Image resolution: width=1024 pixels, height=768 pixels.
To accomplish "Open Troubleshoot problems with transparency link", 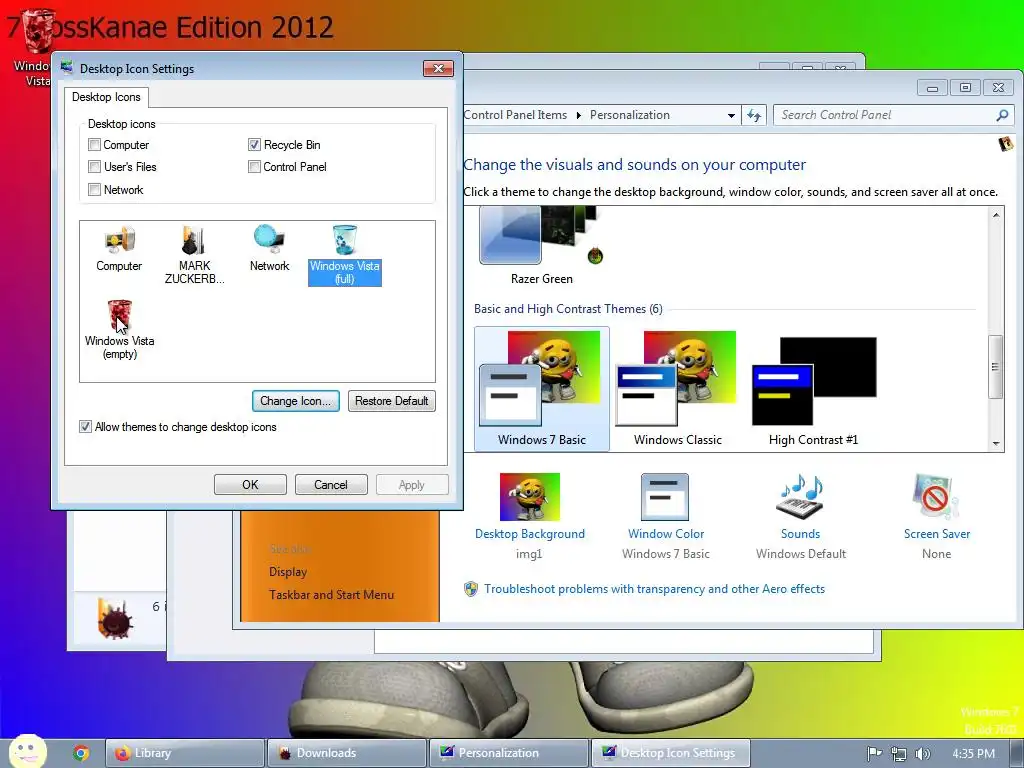I will pos(654,589).
